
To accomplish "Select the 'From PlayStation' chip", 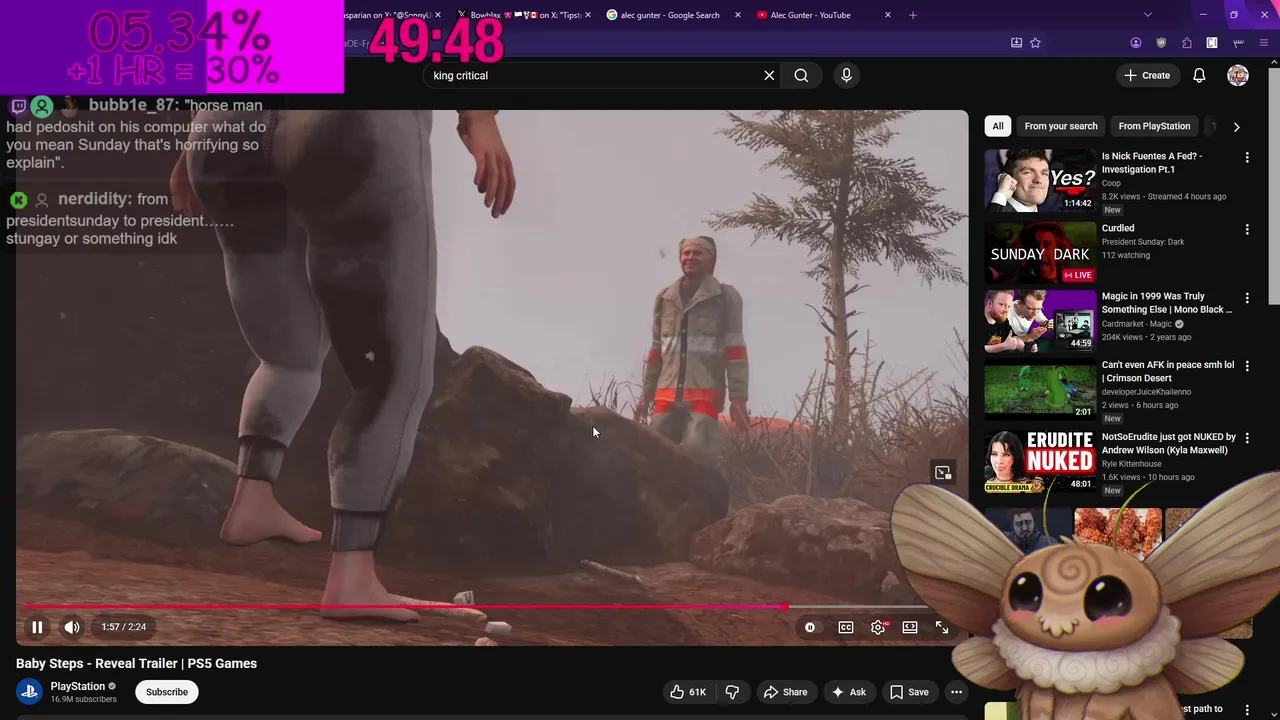I will 1154,126.
